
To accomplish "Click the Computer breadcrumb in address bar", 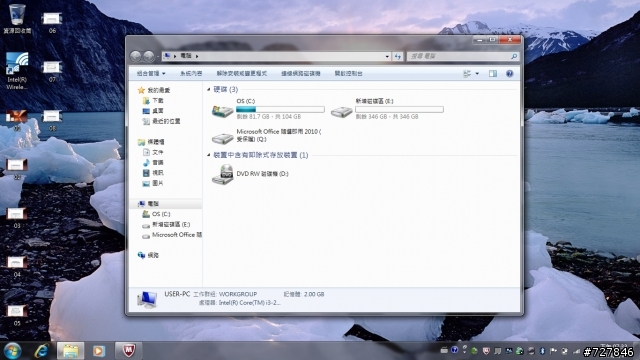I will coord(185,56).
